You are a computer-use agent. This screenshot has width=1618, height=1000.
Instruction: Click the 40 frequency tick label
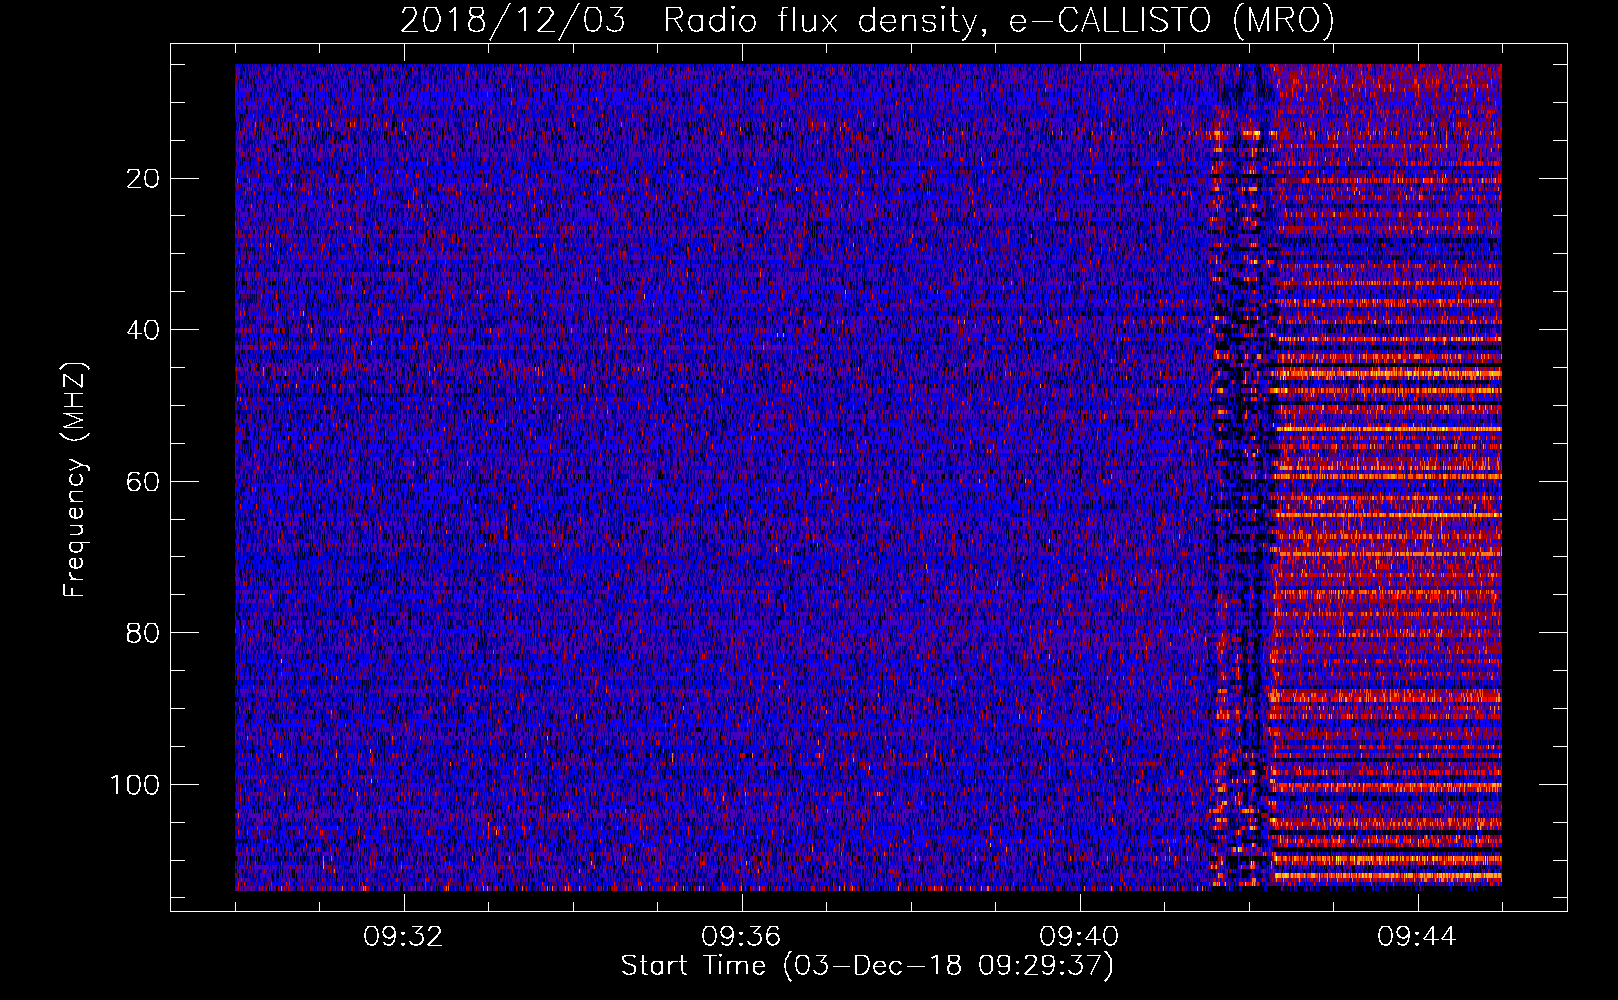(x=144, y=330)
